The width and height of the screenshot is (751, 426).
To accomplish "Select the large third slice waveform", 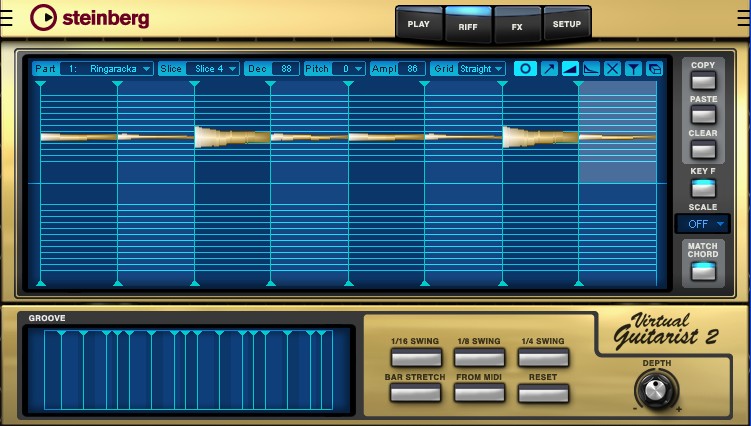I will (x=232, y=137).
